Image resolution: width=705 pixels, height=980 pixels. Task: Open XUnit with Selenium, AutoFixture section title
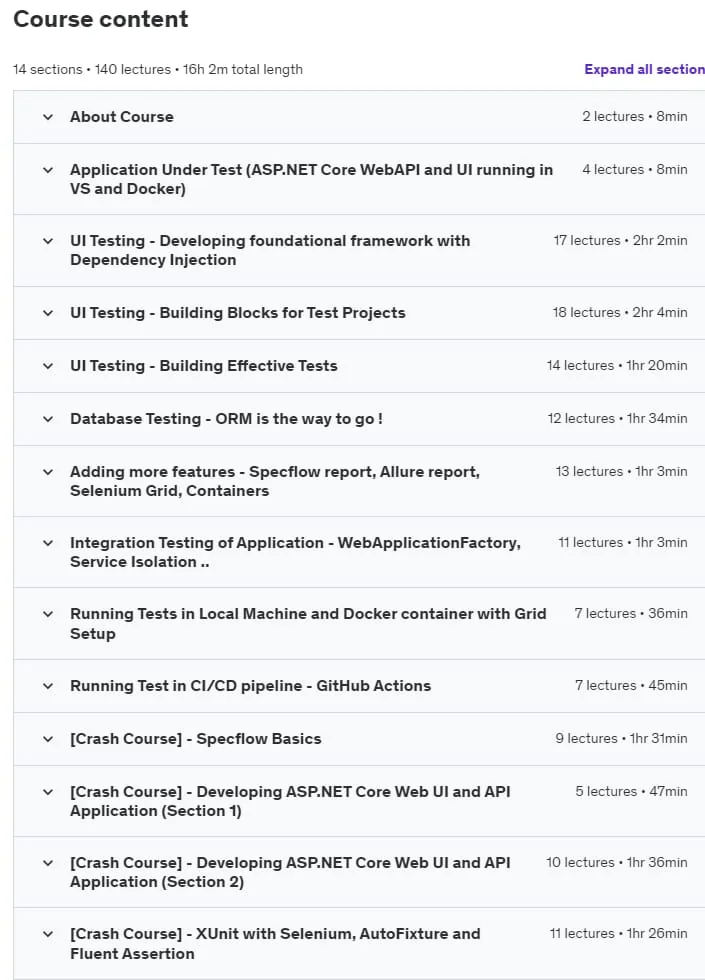(275, 944)
